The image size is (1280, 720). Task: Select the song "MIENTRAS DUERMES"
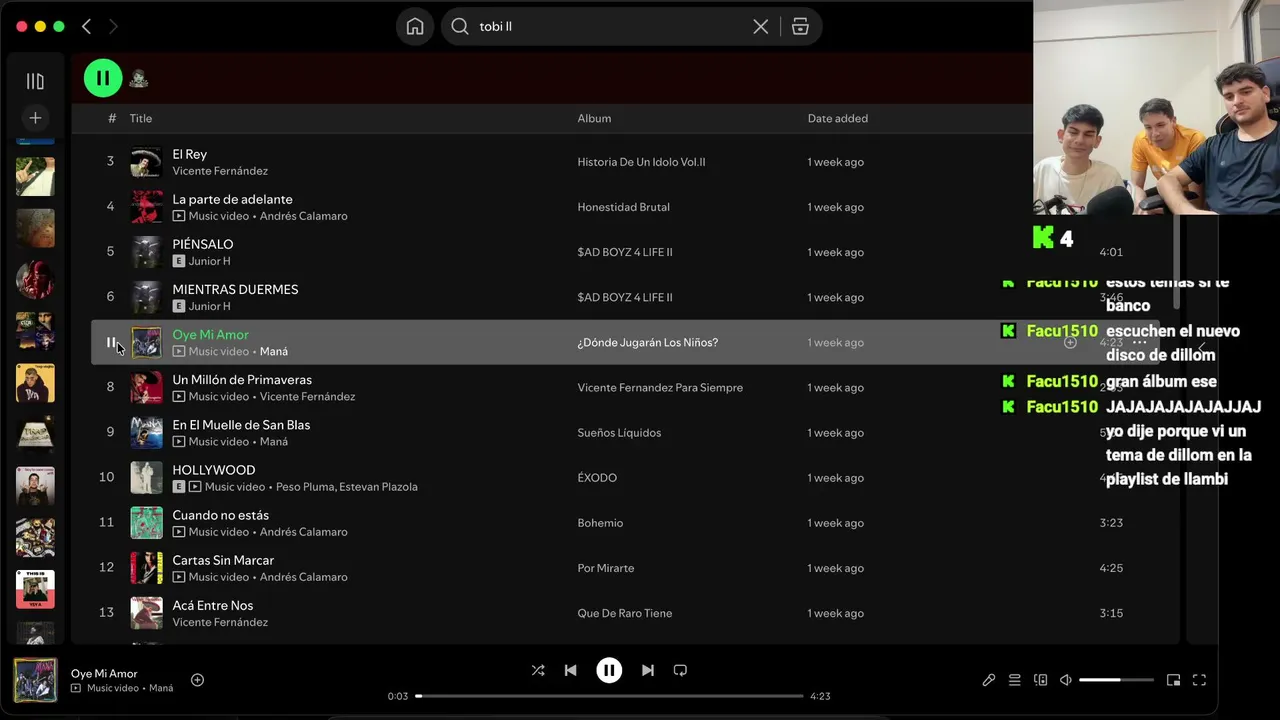235,289
